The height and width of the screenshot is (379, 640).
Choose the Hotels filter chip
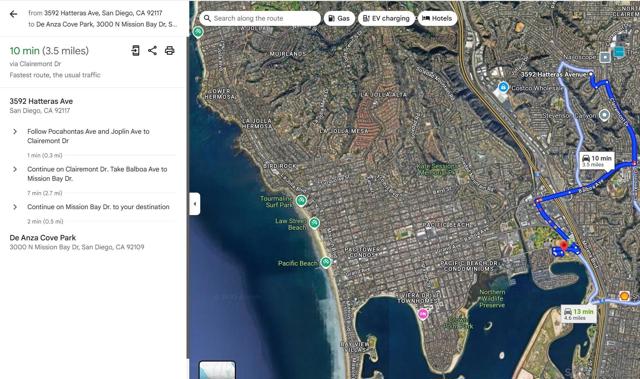coord(437,18)
